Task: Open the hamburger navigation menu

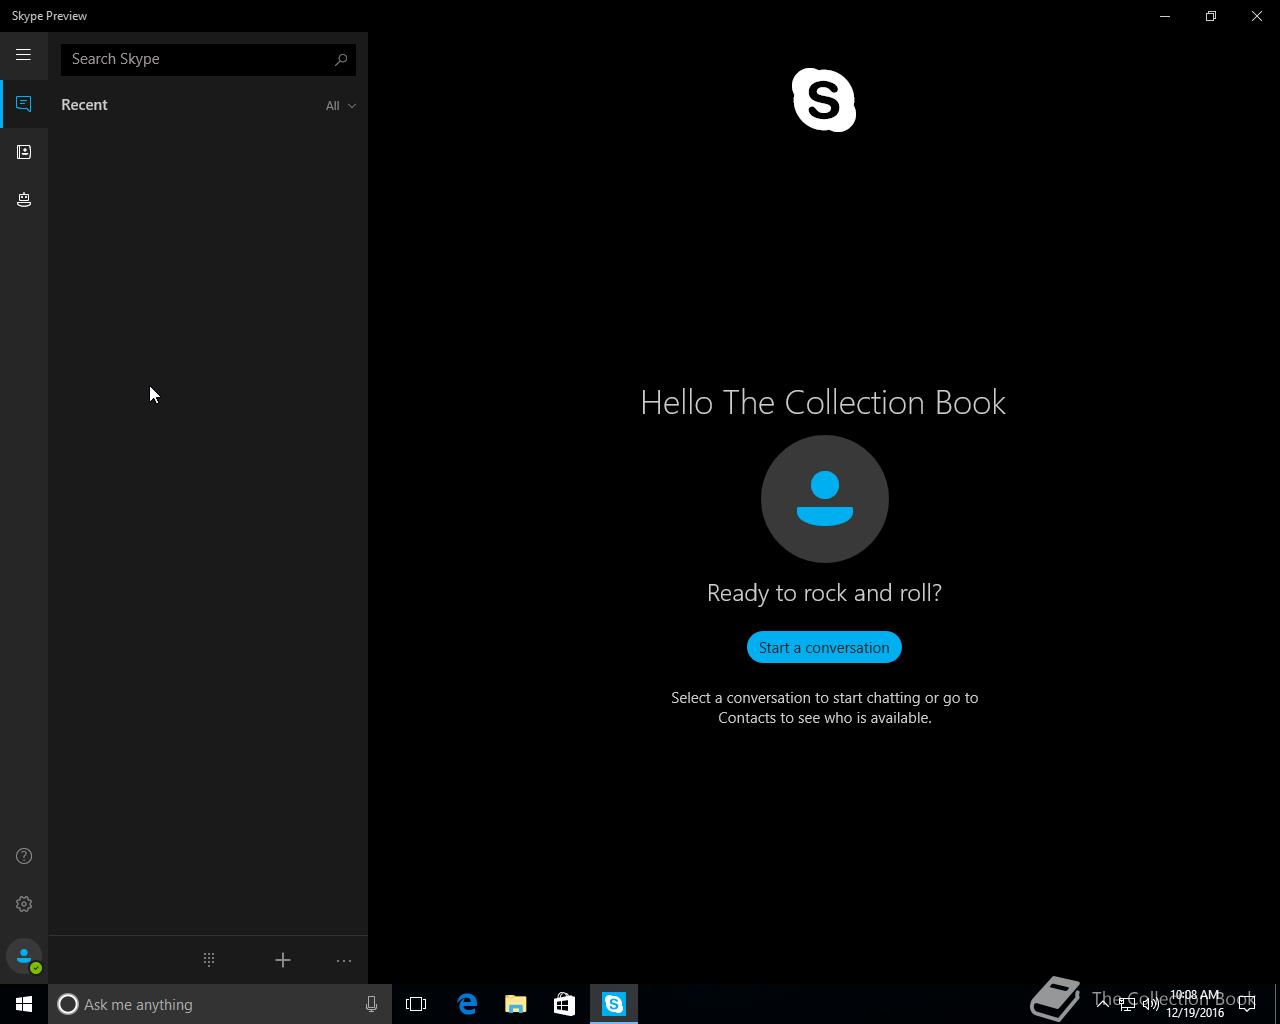Action: [23, 55]
